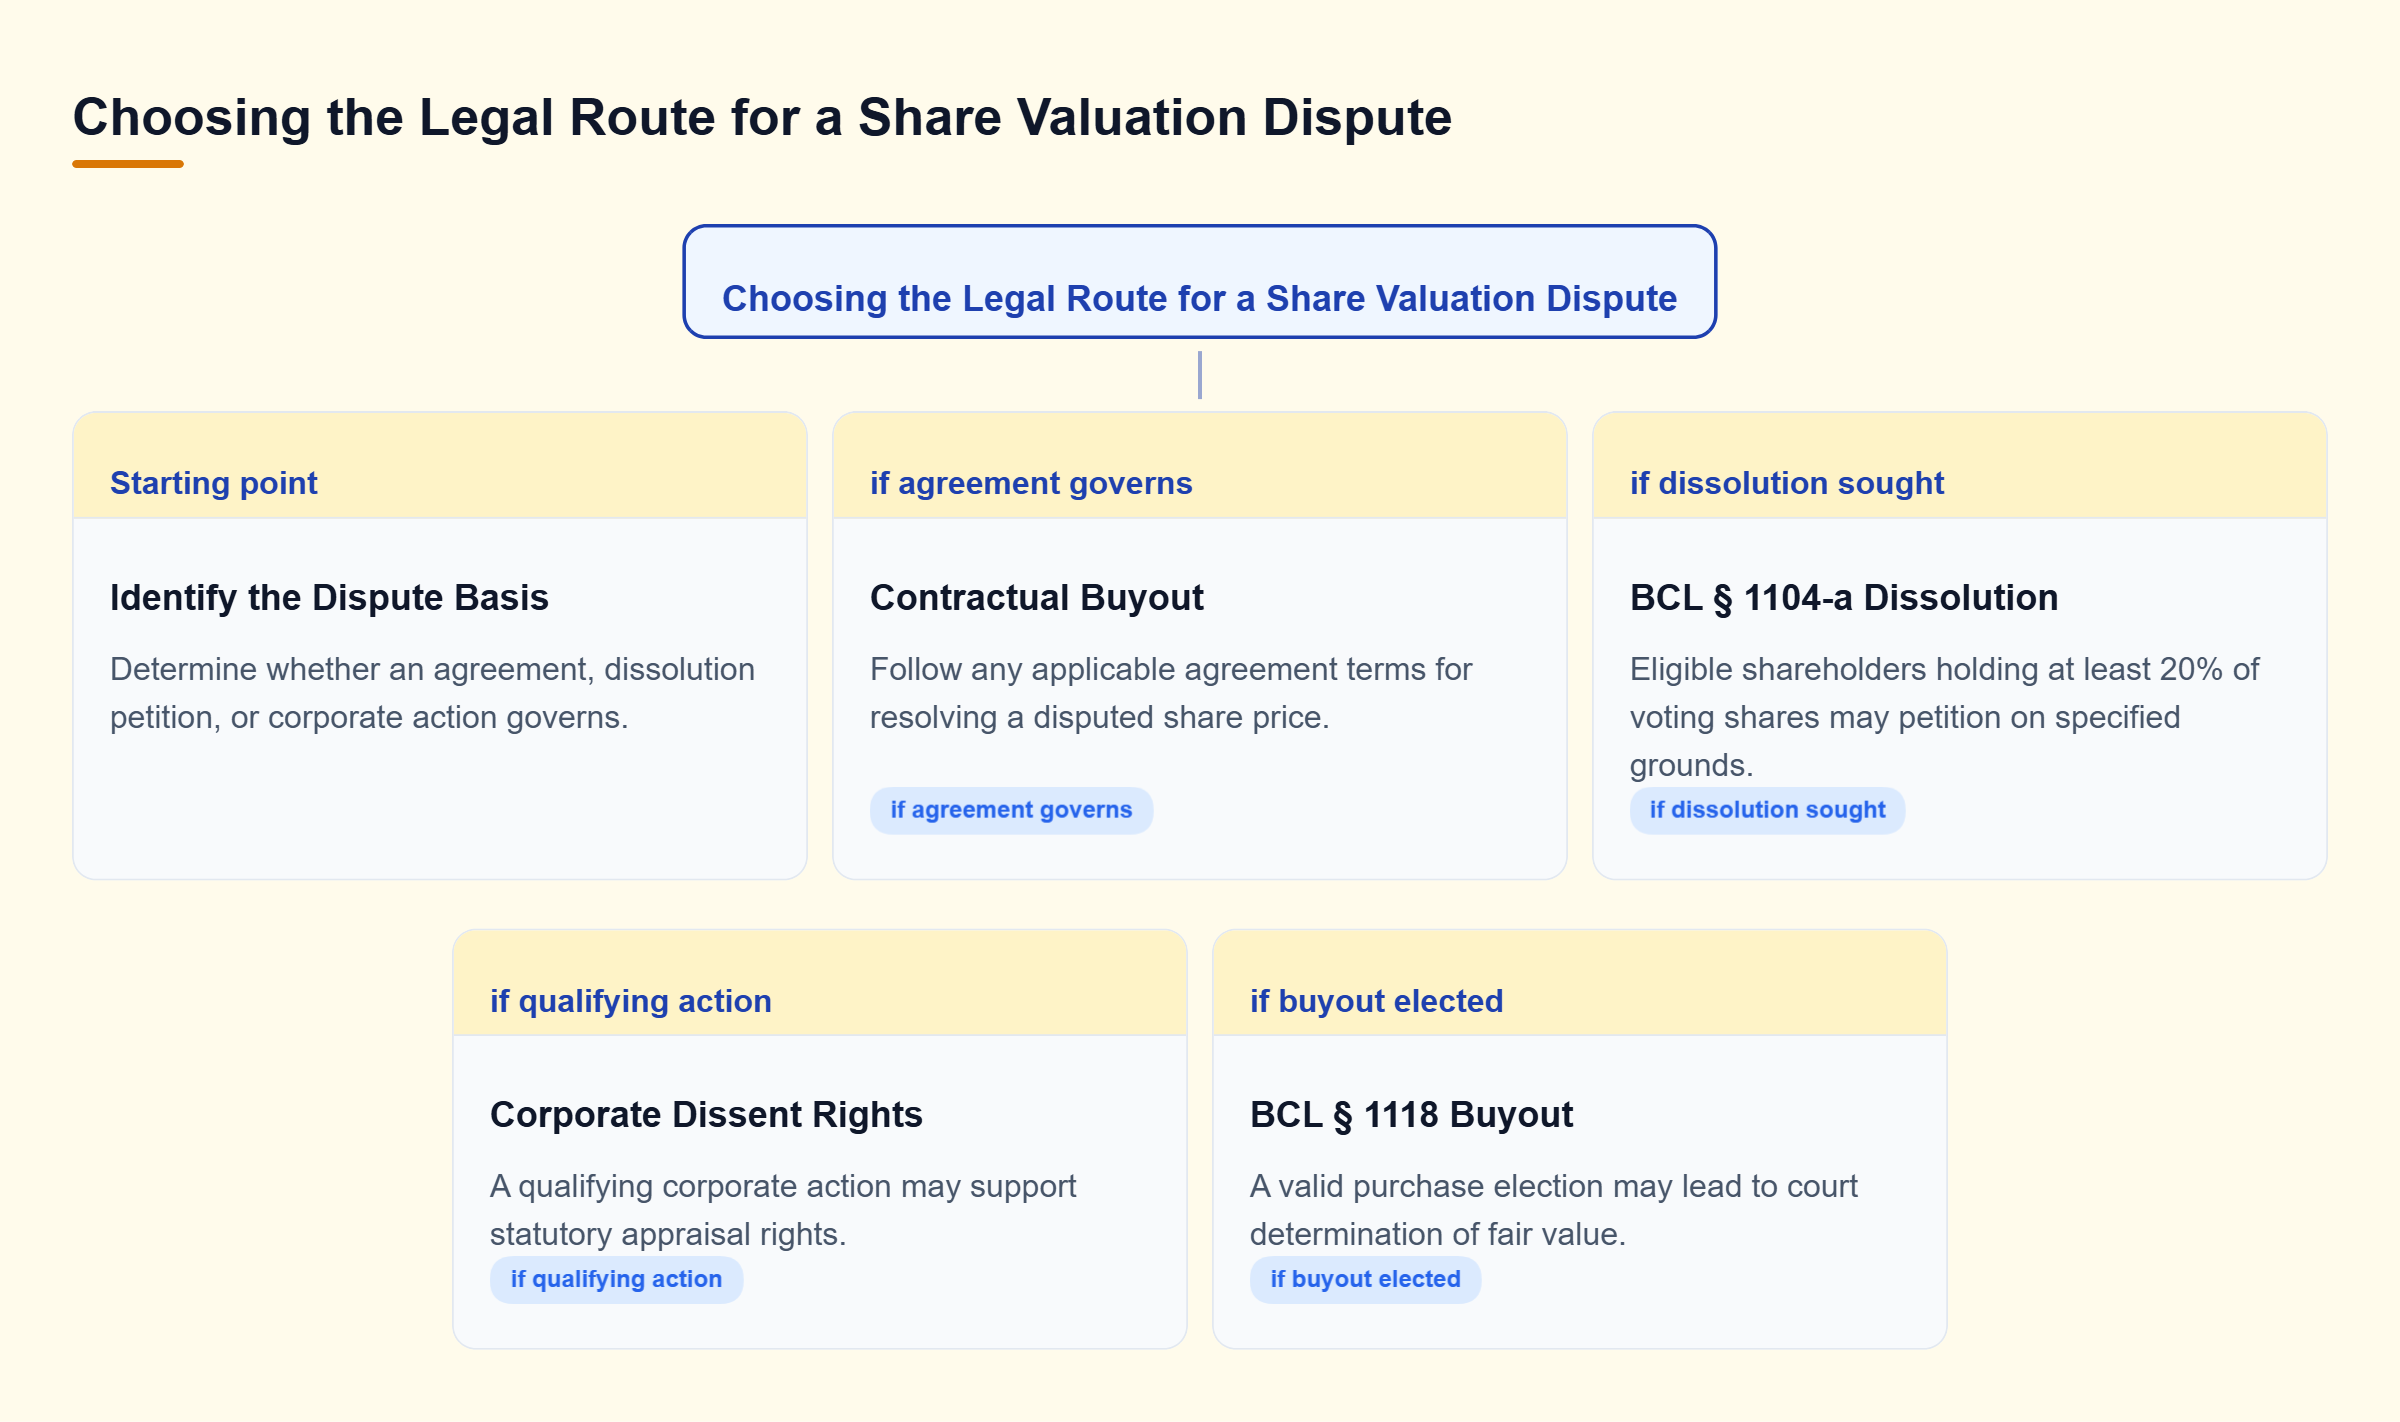
Task: Select the 'BCL § 1104-a Dissolution' heading
Action: (1844, 598)
